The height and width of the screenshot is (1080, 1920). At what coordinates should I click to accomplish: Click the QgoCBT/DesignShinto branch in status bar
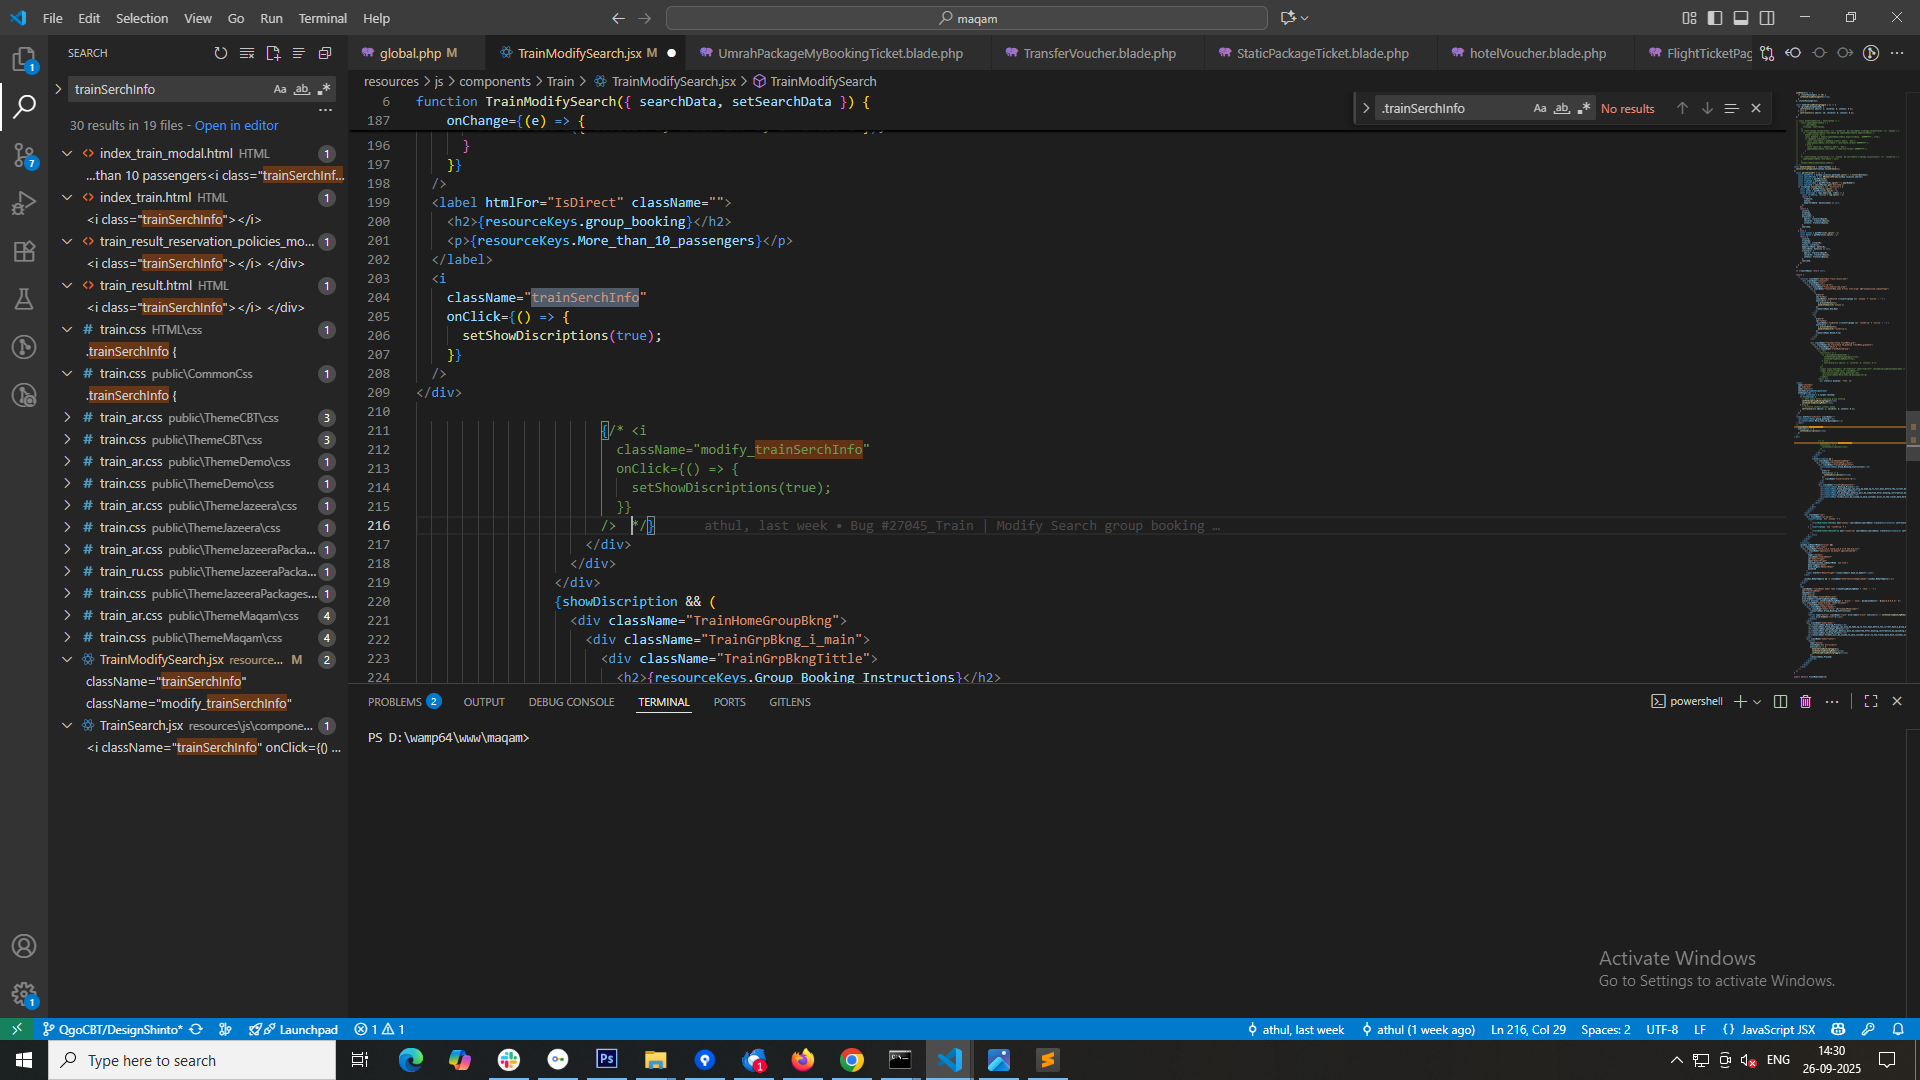pos(120,1029)
